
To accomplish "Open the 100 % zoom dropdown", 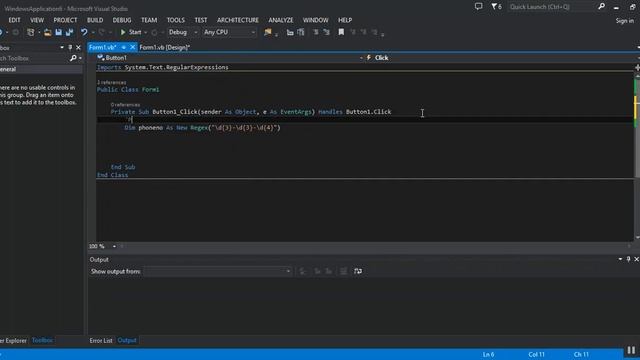I will coord(114,247).
